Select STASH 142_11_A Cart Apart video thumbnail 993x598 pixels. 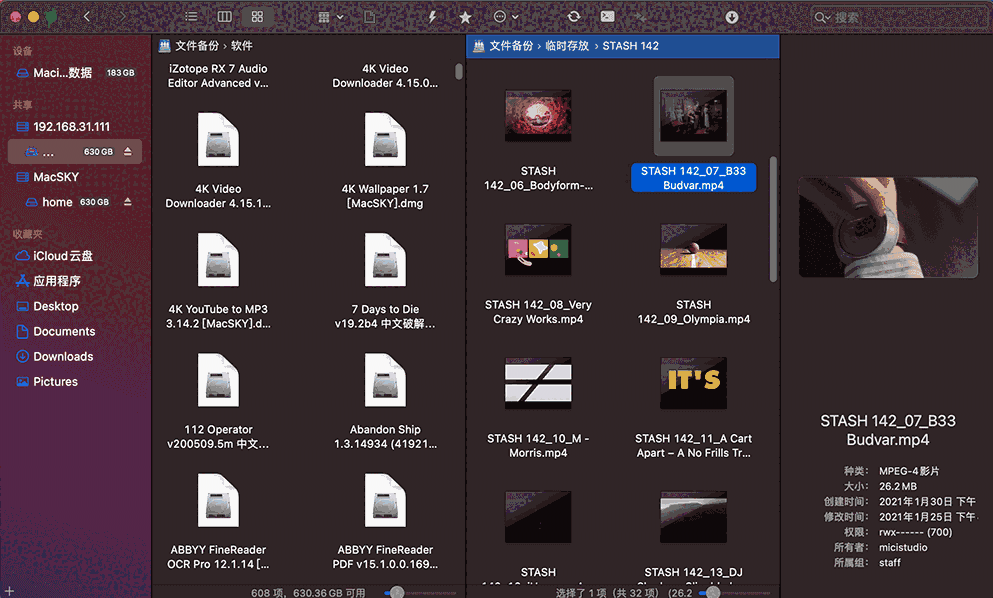(693, 381)
